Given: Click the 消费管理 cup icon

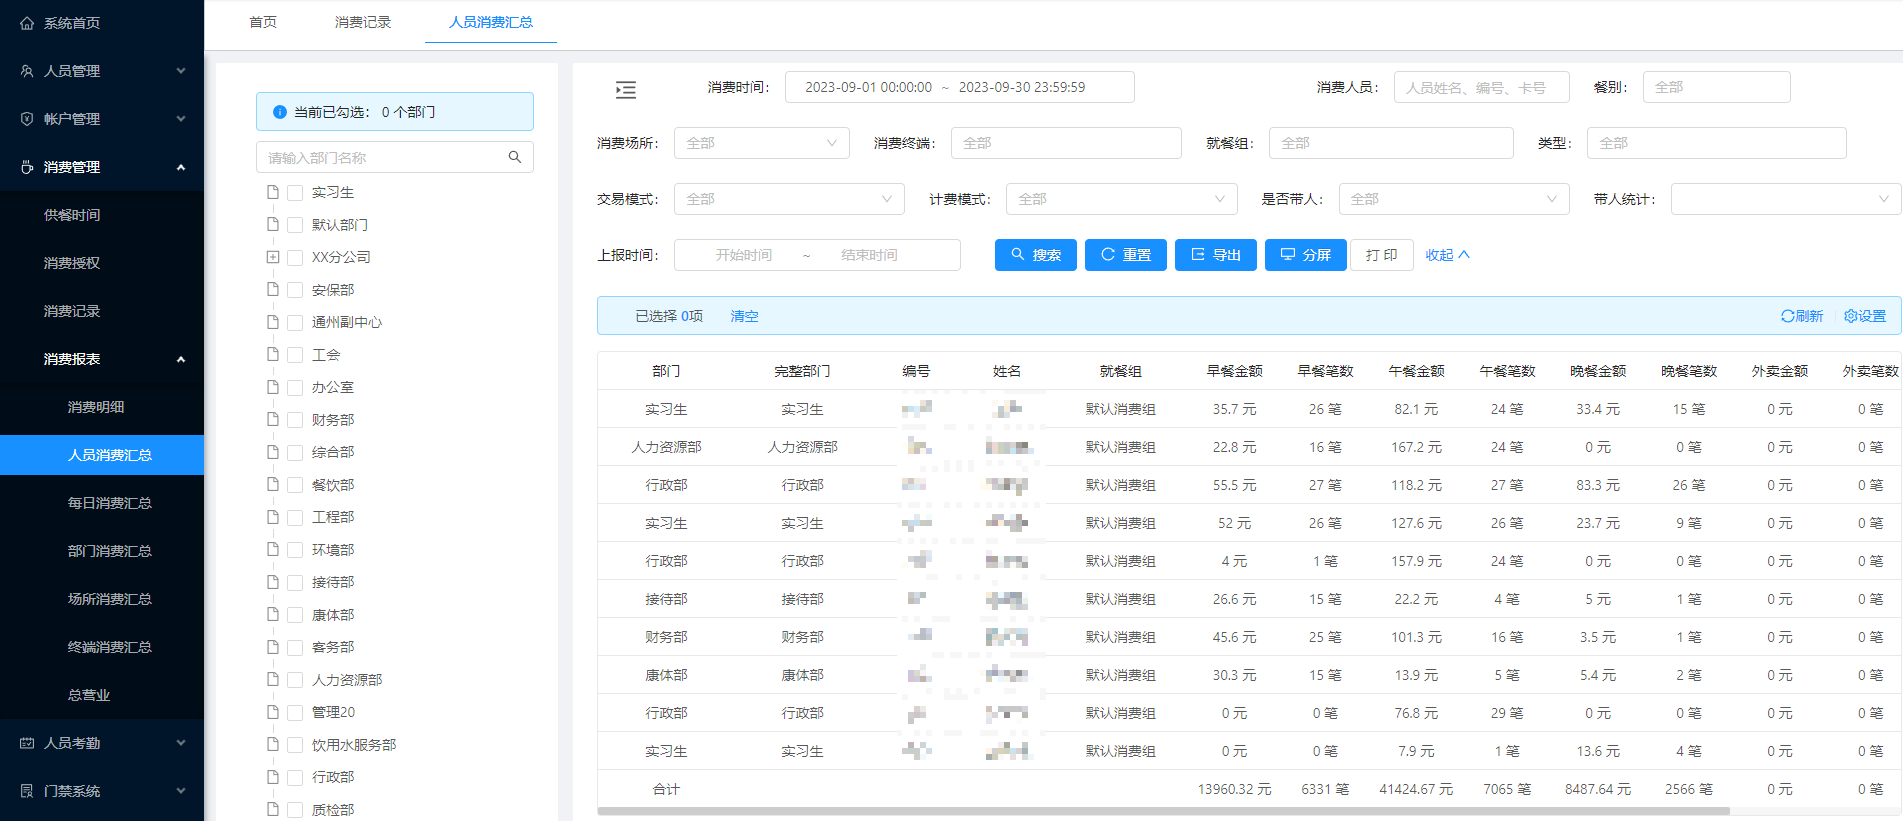Looking at the screenshot, I should [27, 167].
